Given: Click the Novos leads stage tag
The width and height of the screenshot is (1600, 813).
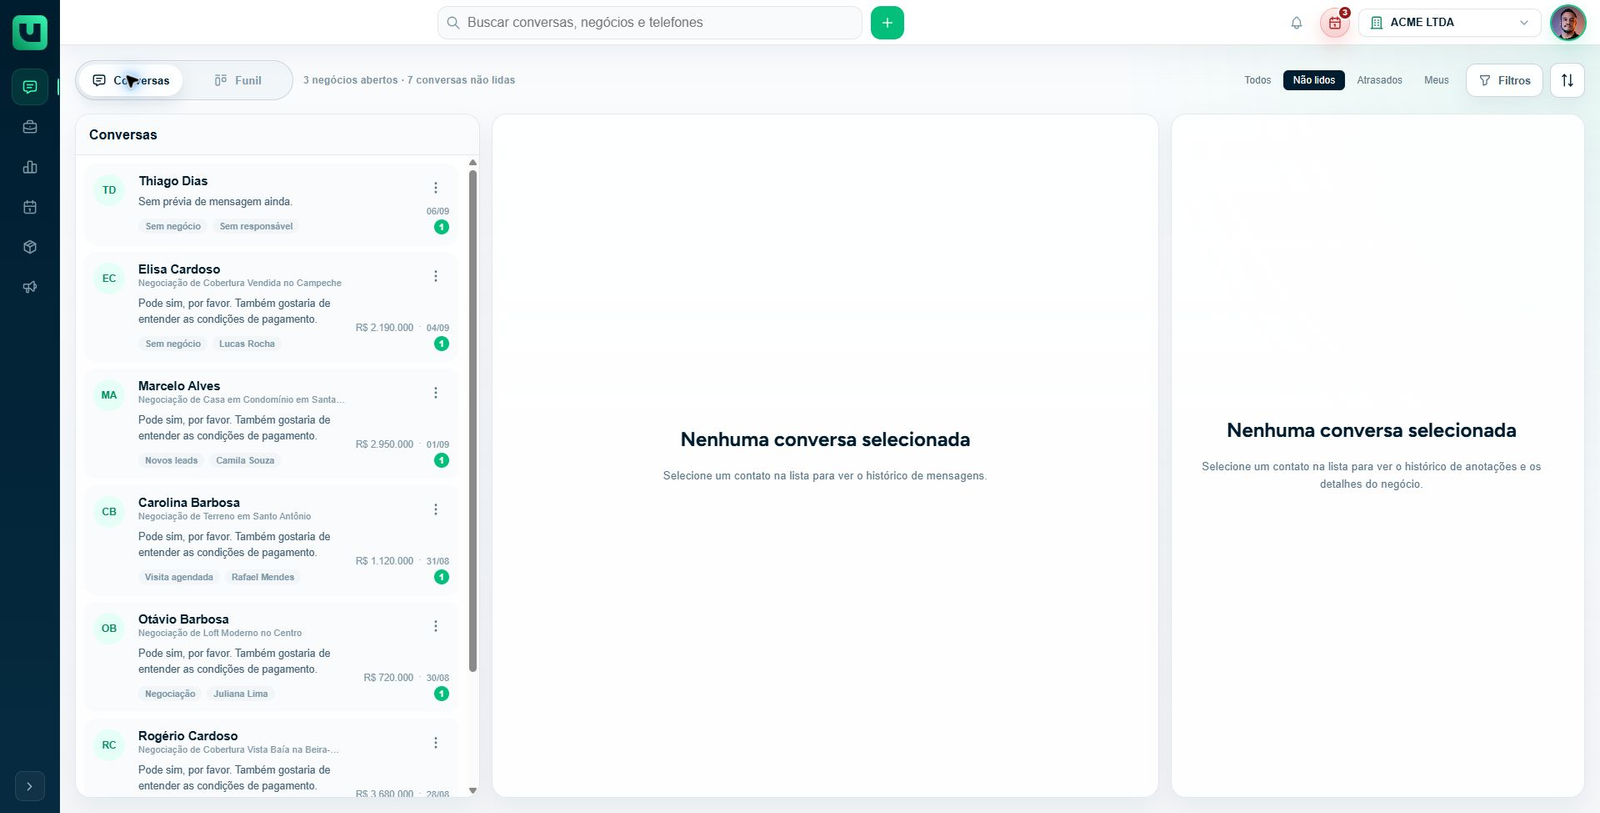Looking at the screenshot, I should click(x=171, y=460).
